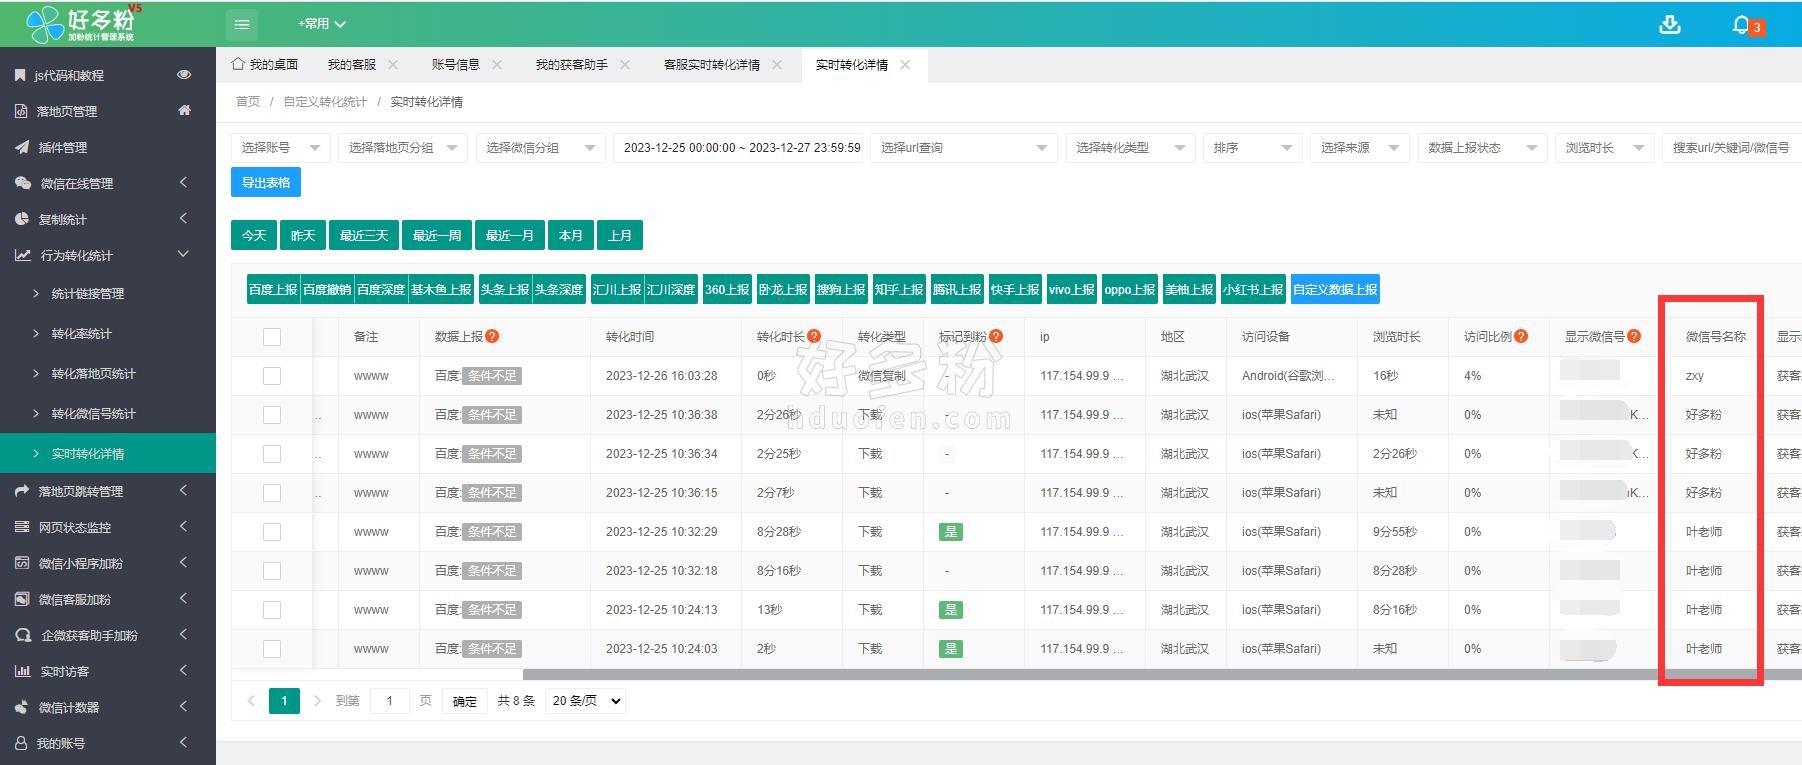Screen dimensions: 1802x765
Task: Click the bar chart icon for 实时访客
Action: pyautogui.click(x=23, y=671)
